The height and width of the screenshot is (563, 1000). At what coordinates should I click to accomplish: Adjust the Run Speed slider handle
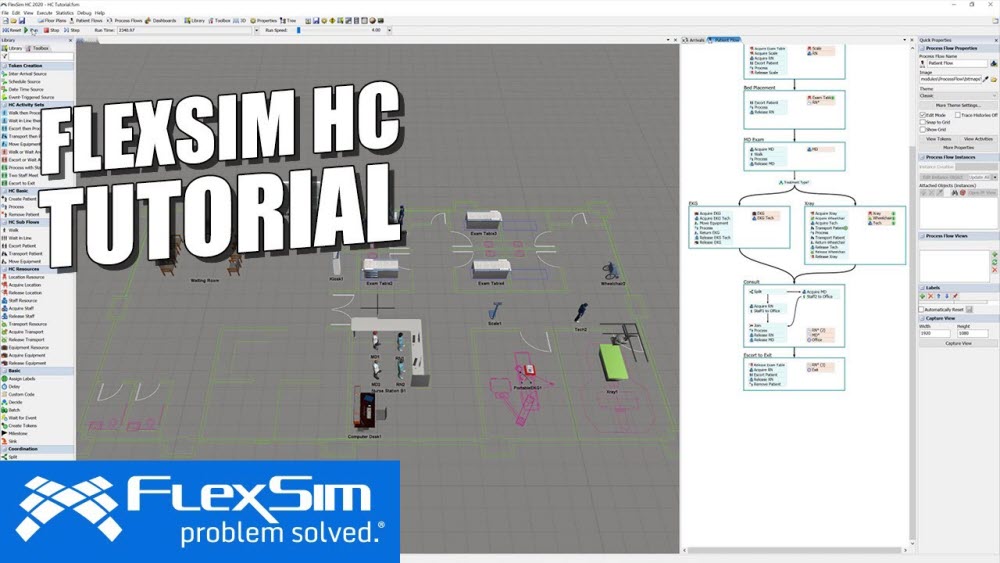click(x=298, y=30)
